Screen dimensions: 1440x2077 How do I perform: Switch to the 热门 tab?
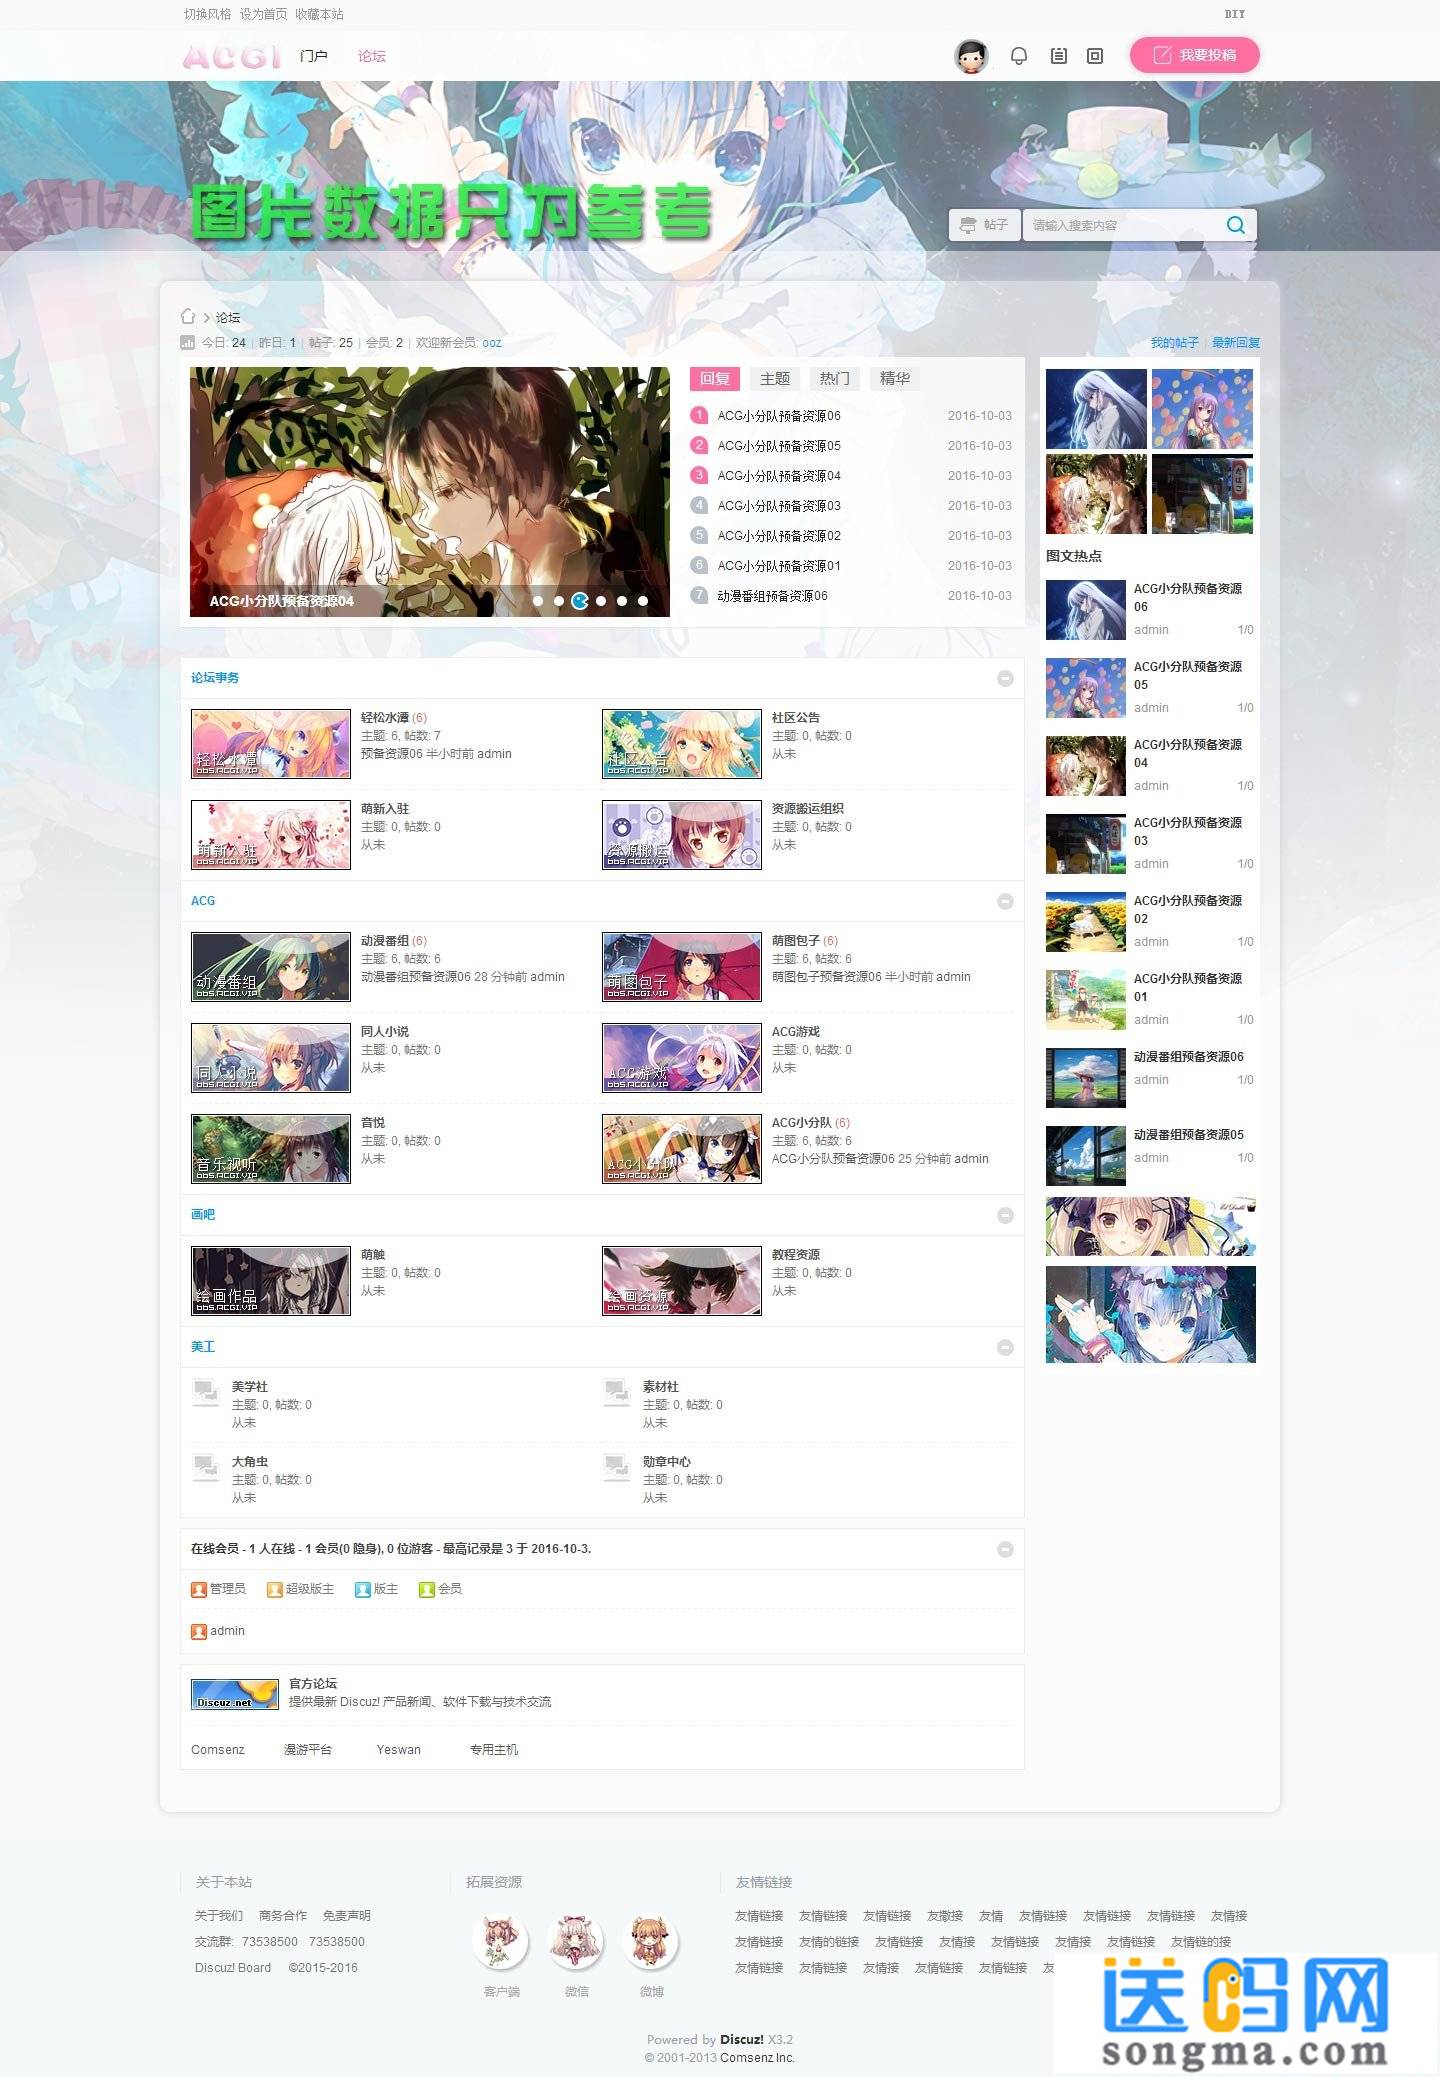tap(835, 379)
